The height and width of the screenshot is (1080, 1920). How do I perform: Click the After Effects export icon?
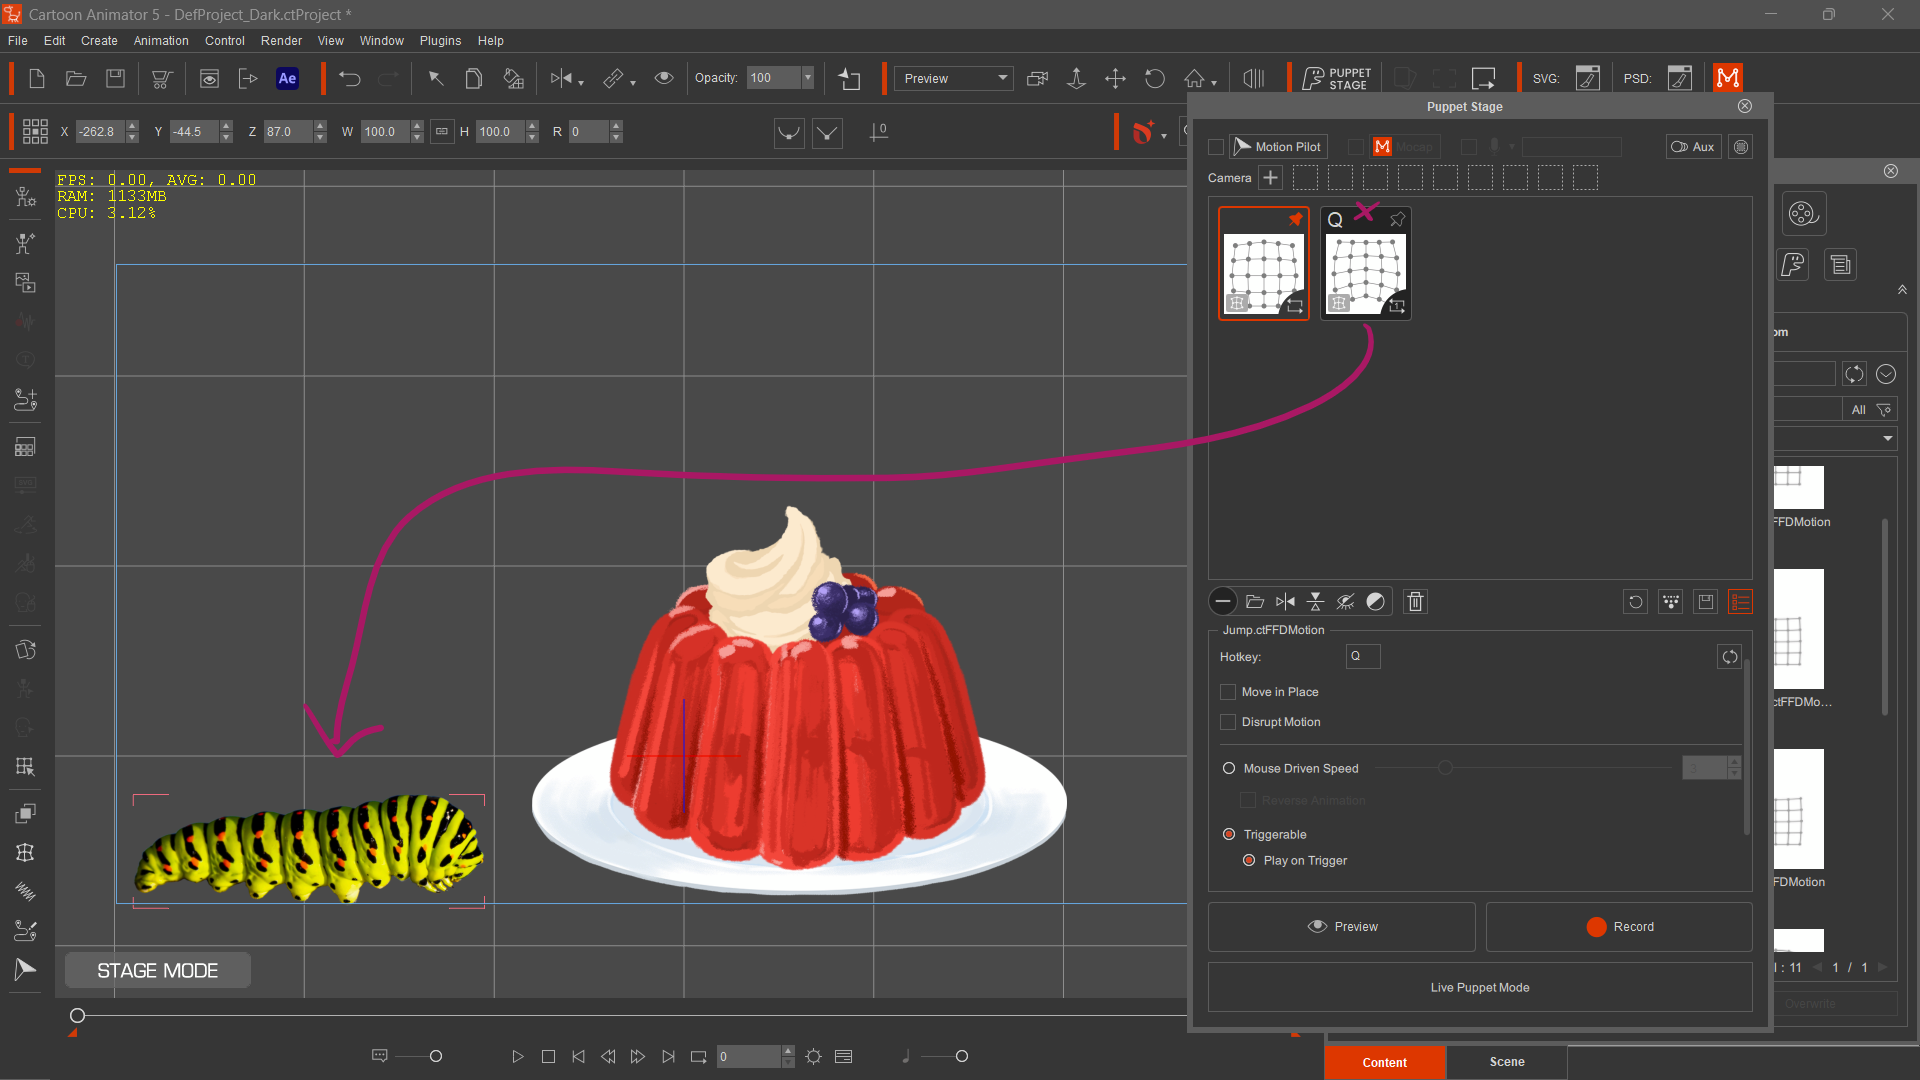(x=287, y=78)
